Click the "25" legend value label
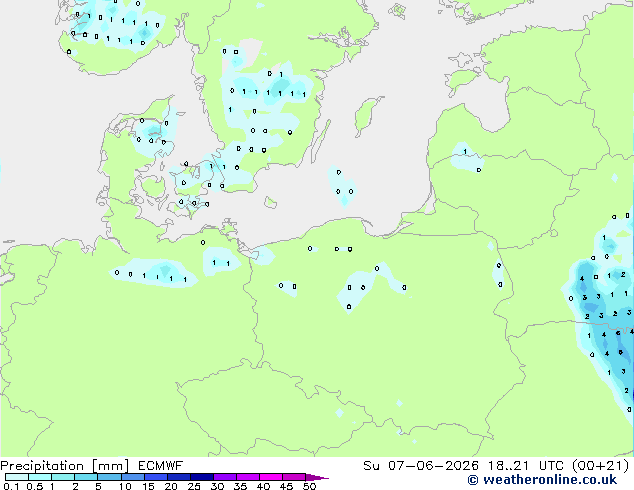The image size is (634, 490). click(x=194, y=486)
